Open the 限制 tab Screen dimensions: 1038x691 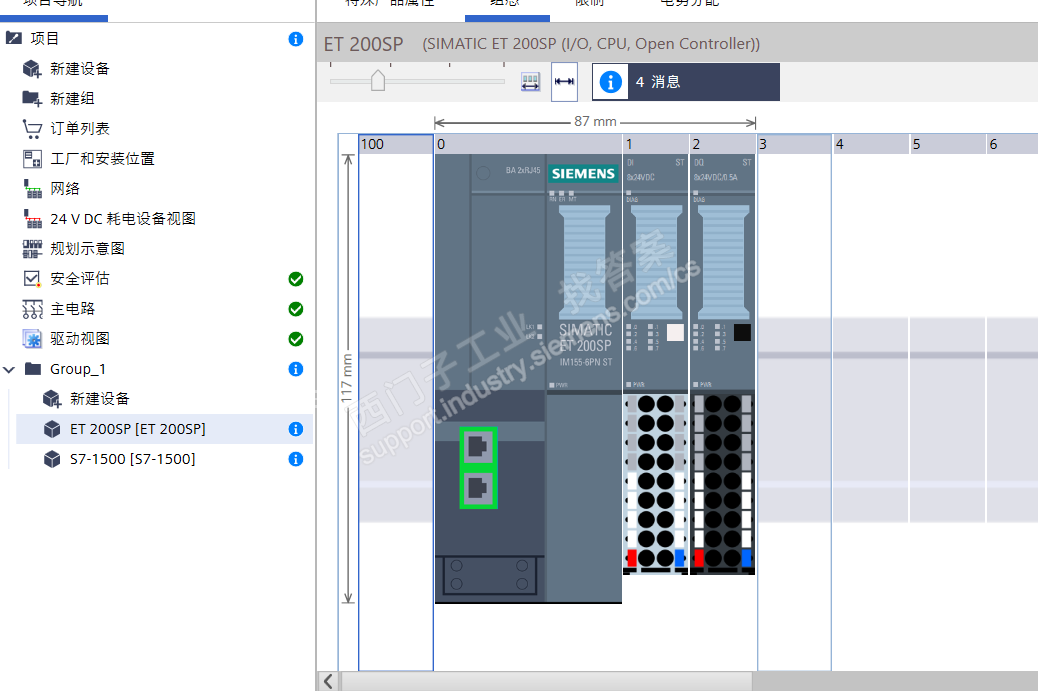click(x=589, y=4)
